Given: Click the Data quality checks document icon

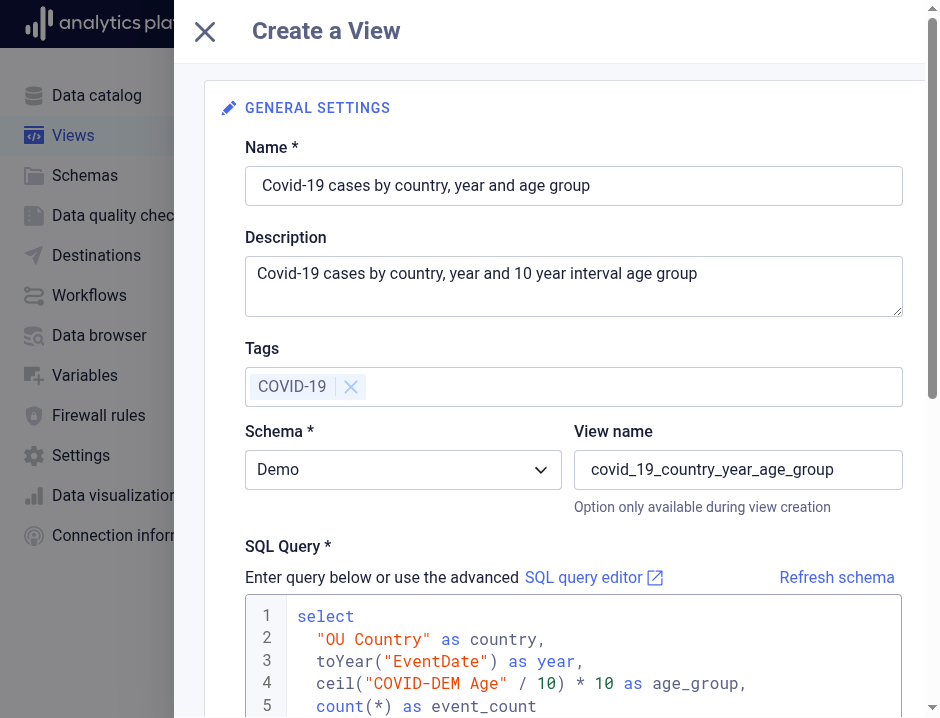Looking at the screenshot, I should [34, 216].
